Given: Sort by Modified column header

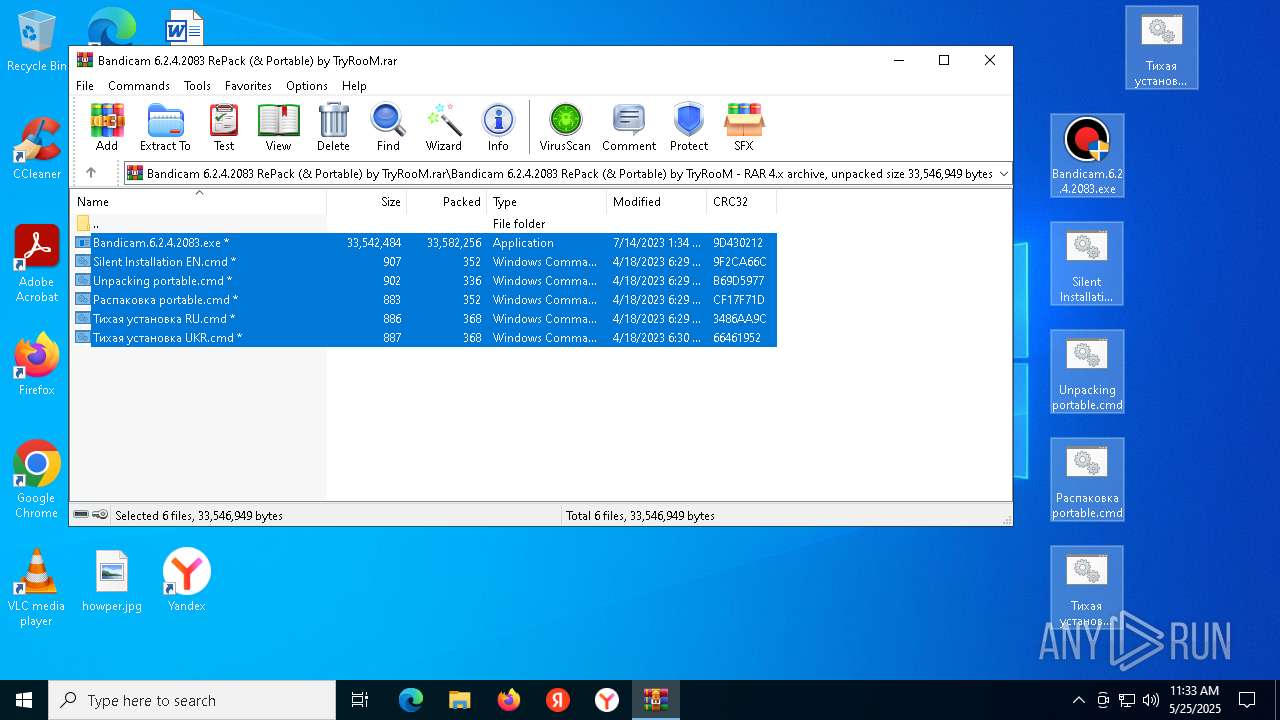Looking at the screenshot, I should click(x=657, y=202).
